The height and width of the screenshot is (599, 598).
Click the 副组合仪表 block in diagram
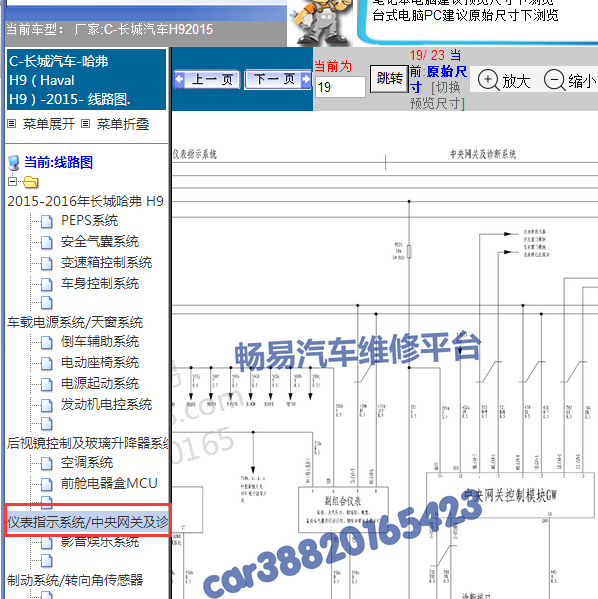coord(343,509)
